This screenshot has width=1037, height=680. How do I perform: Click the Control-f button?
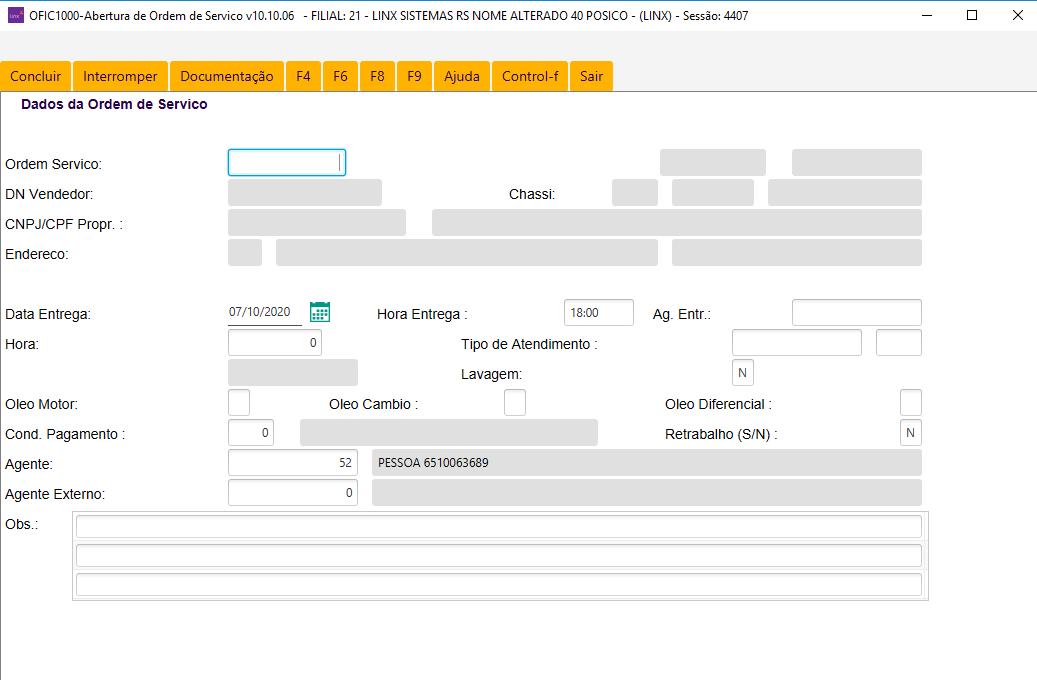530,76
